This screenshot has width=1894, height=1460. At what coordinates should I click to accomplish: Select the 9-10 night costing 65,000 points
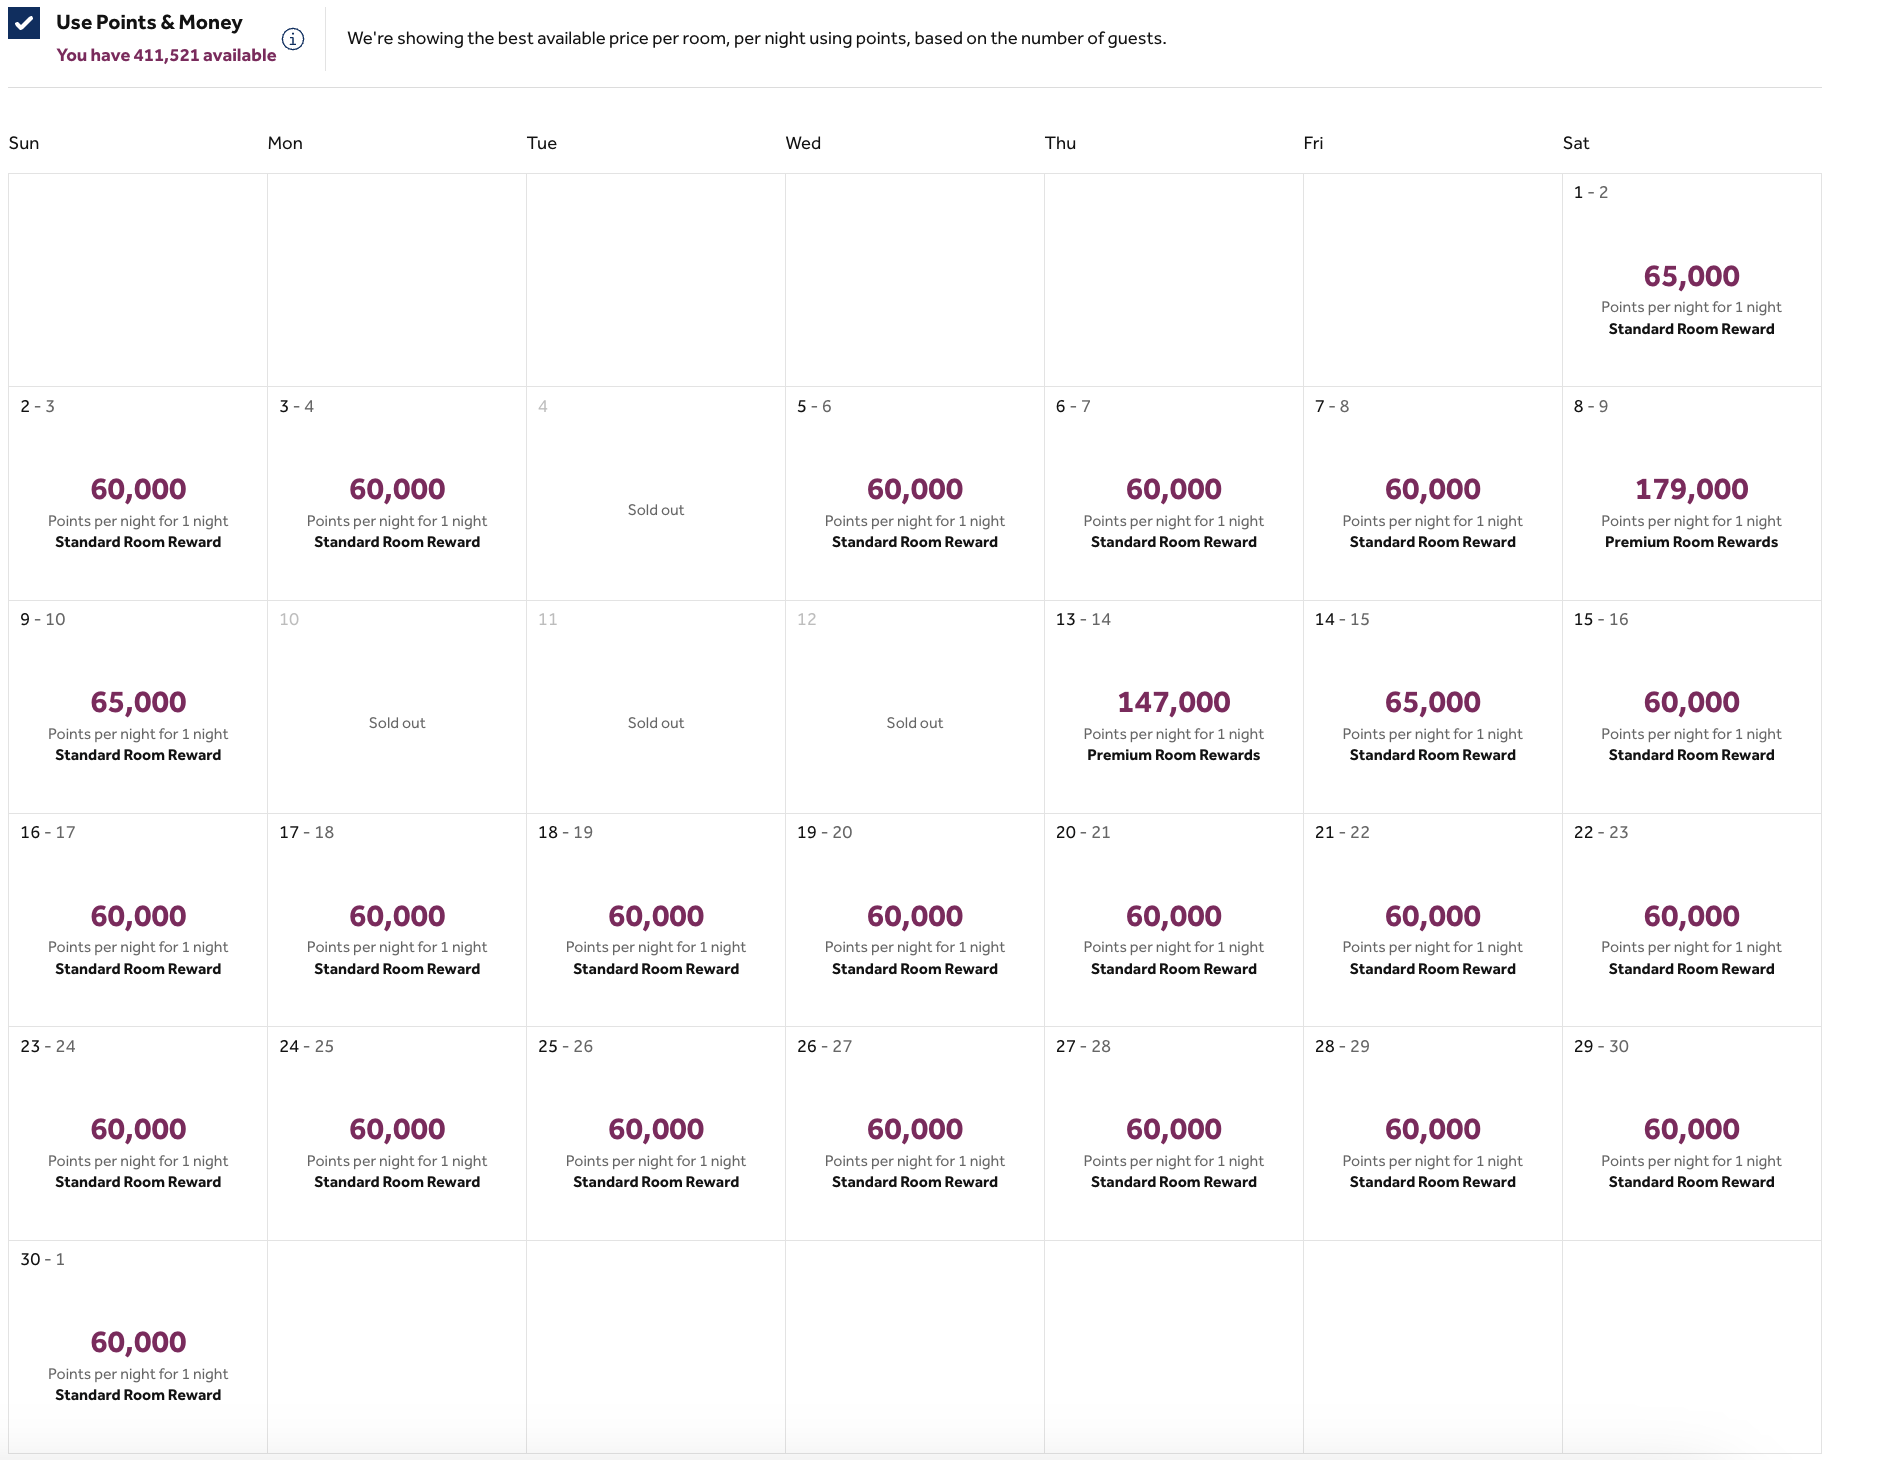[x=138, y=707]
